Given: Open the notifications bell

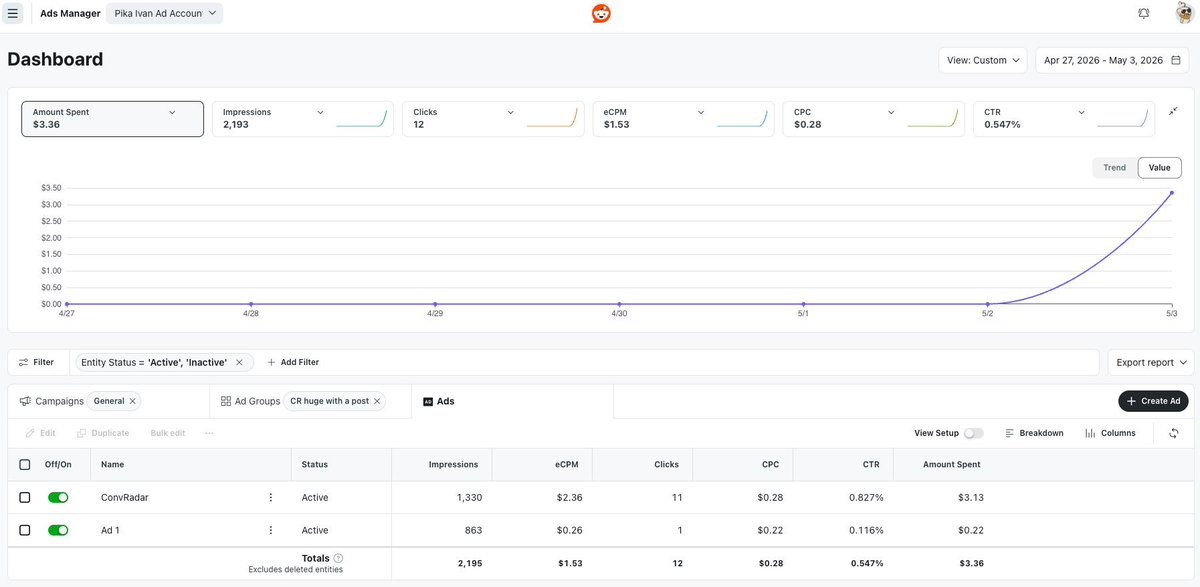Looking at the screenshot, I should (x=1143, y=13).
